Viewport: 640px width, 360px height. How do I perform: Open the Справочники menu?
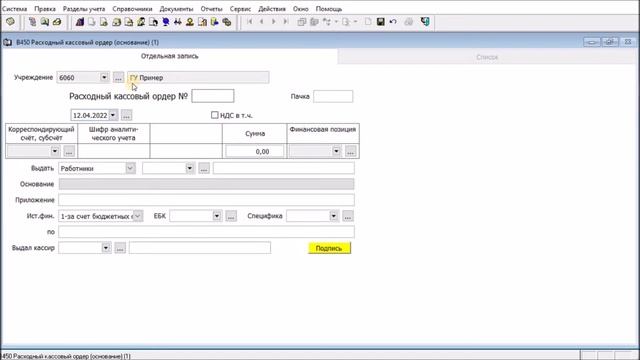tap(132, 9)
